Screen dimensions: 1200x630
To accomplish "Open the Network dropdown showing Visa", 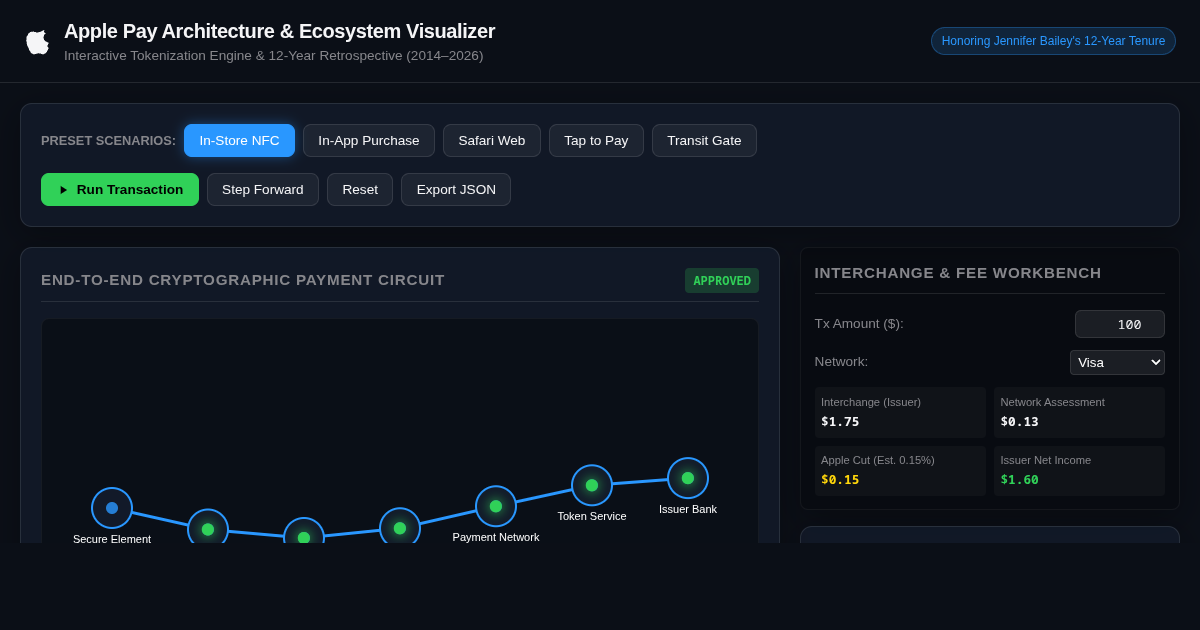I will click(1117, 362).
